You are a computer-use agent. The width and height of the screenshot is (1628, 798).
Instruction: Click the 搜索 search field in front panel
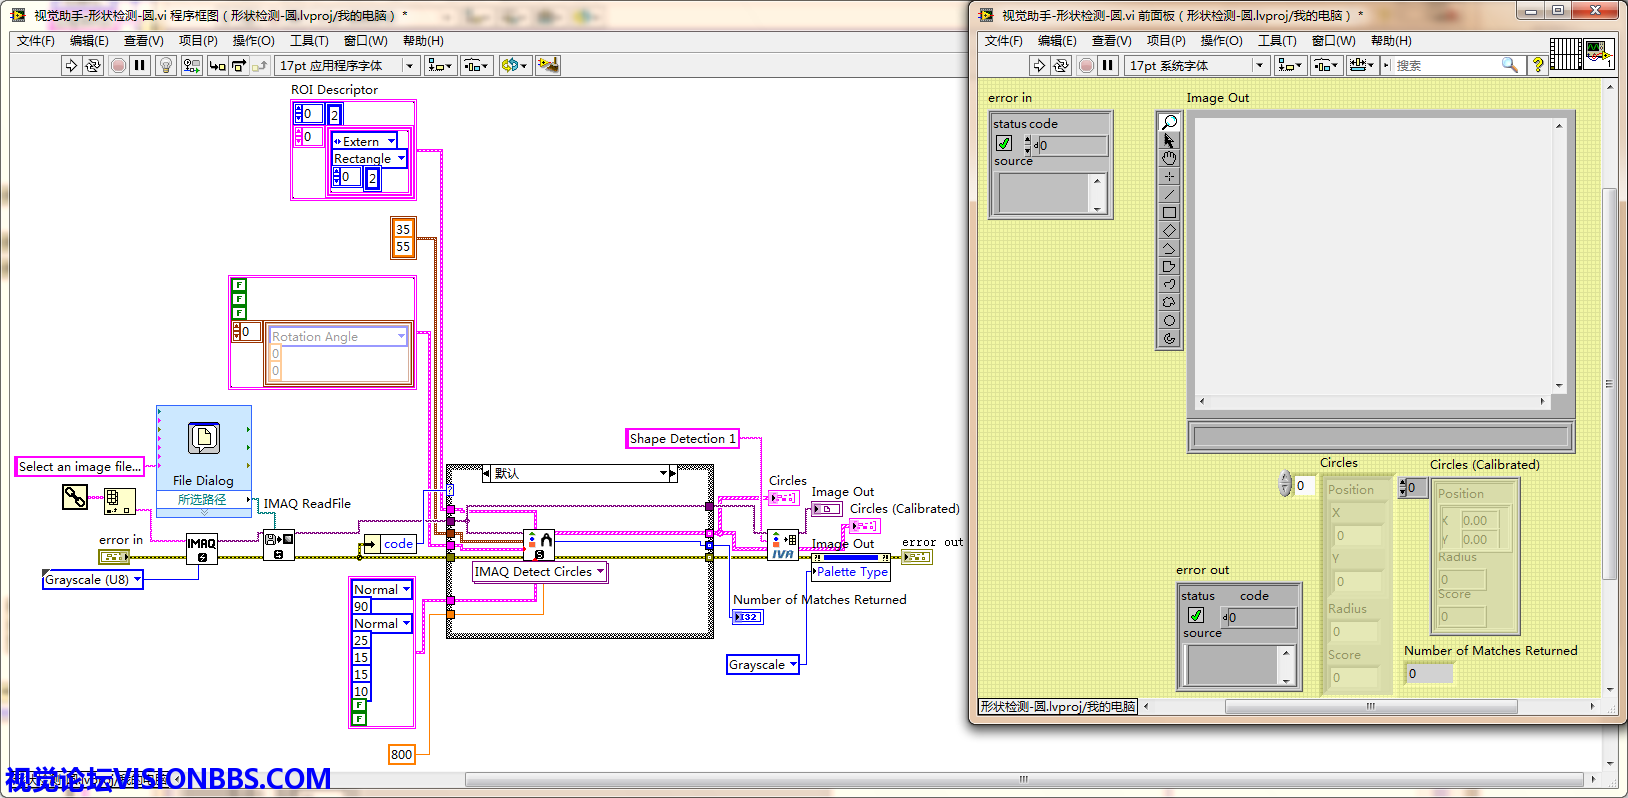[x=1445, y=66]
